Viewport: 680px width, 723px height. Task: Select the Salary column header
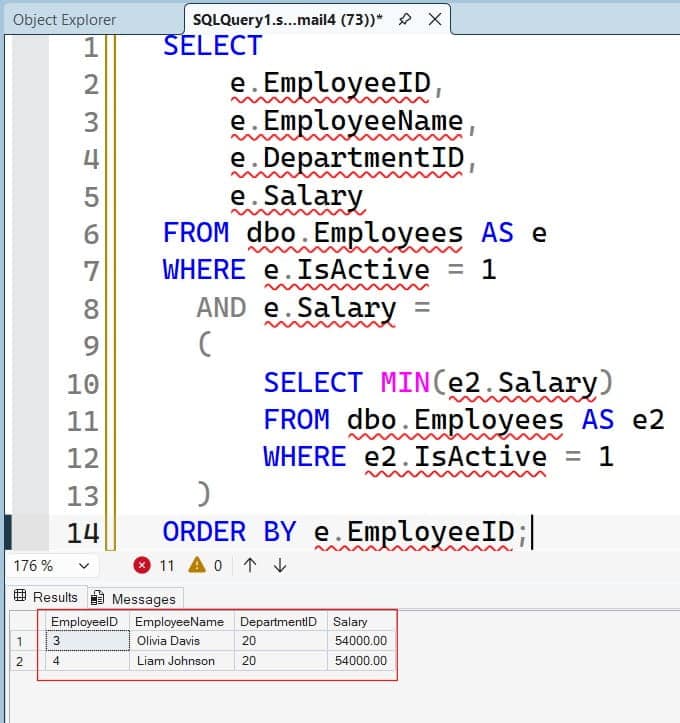[360, 622]
